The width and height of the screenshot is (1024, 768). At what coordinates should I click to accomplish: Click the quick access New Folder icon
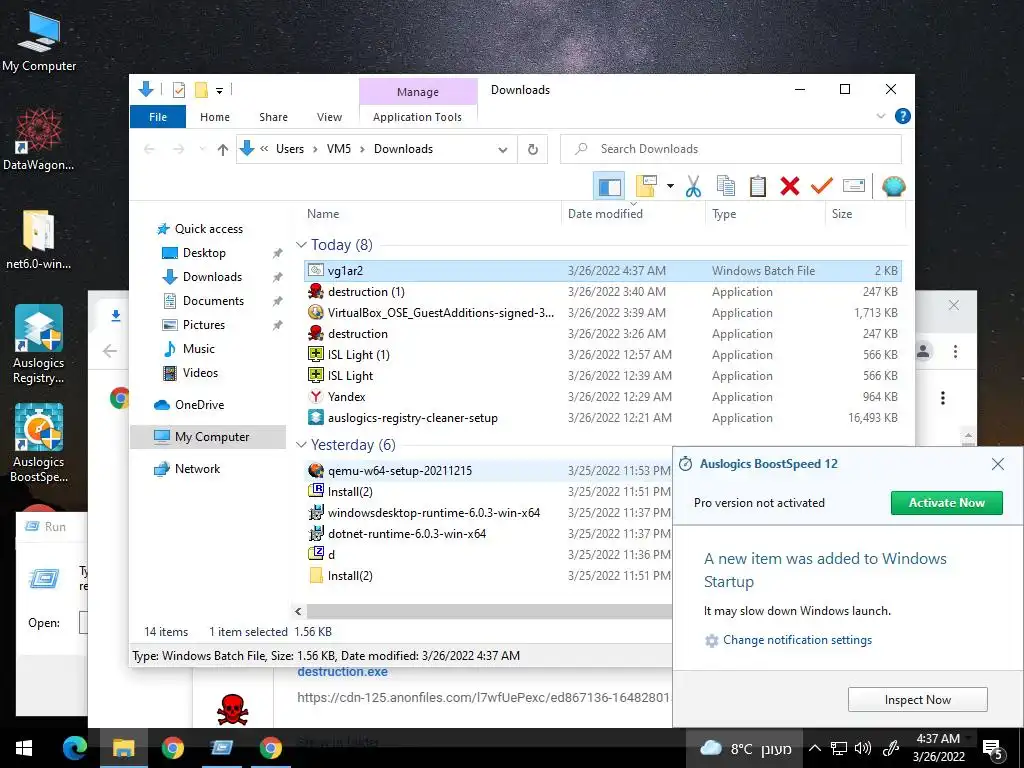[x=202, y=89]
